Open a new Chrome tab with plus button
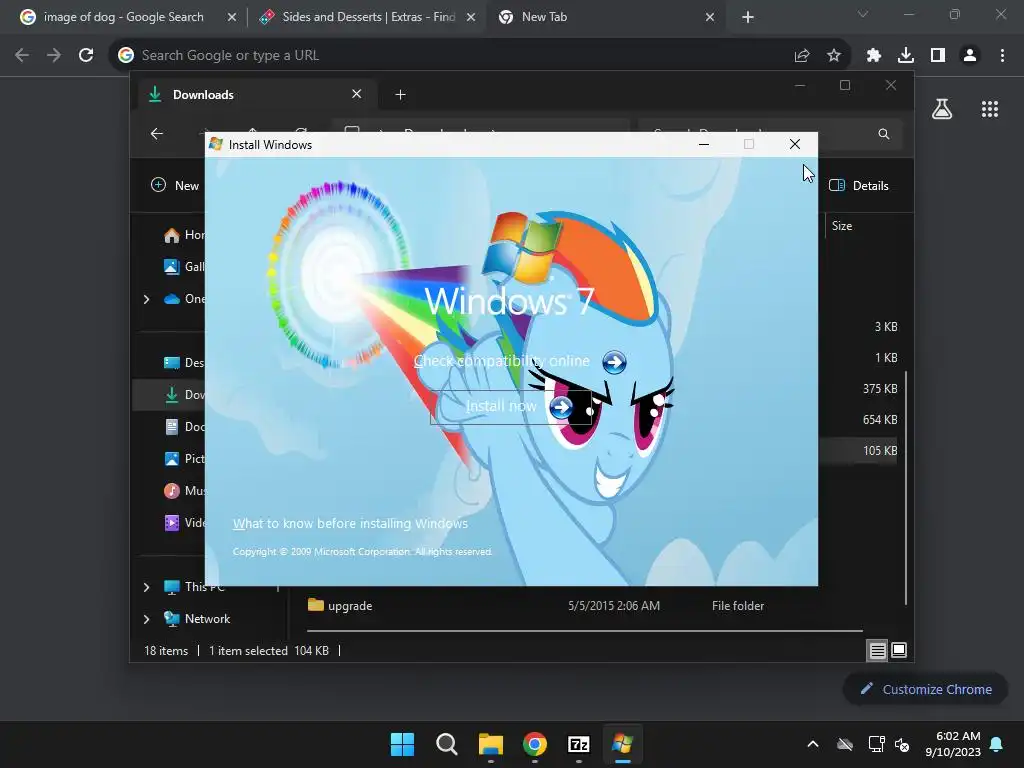This screenshot has height=768, width=1024. click(748, 18)
